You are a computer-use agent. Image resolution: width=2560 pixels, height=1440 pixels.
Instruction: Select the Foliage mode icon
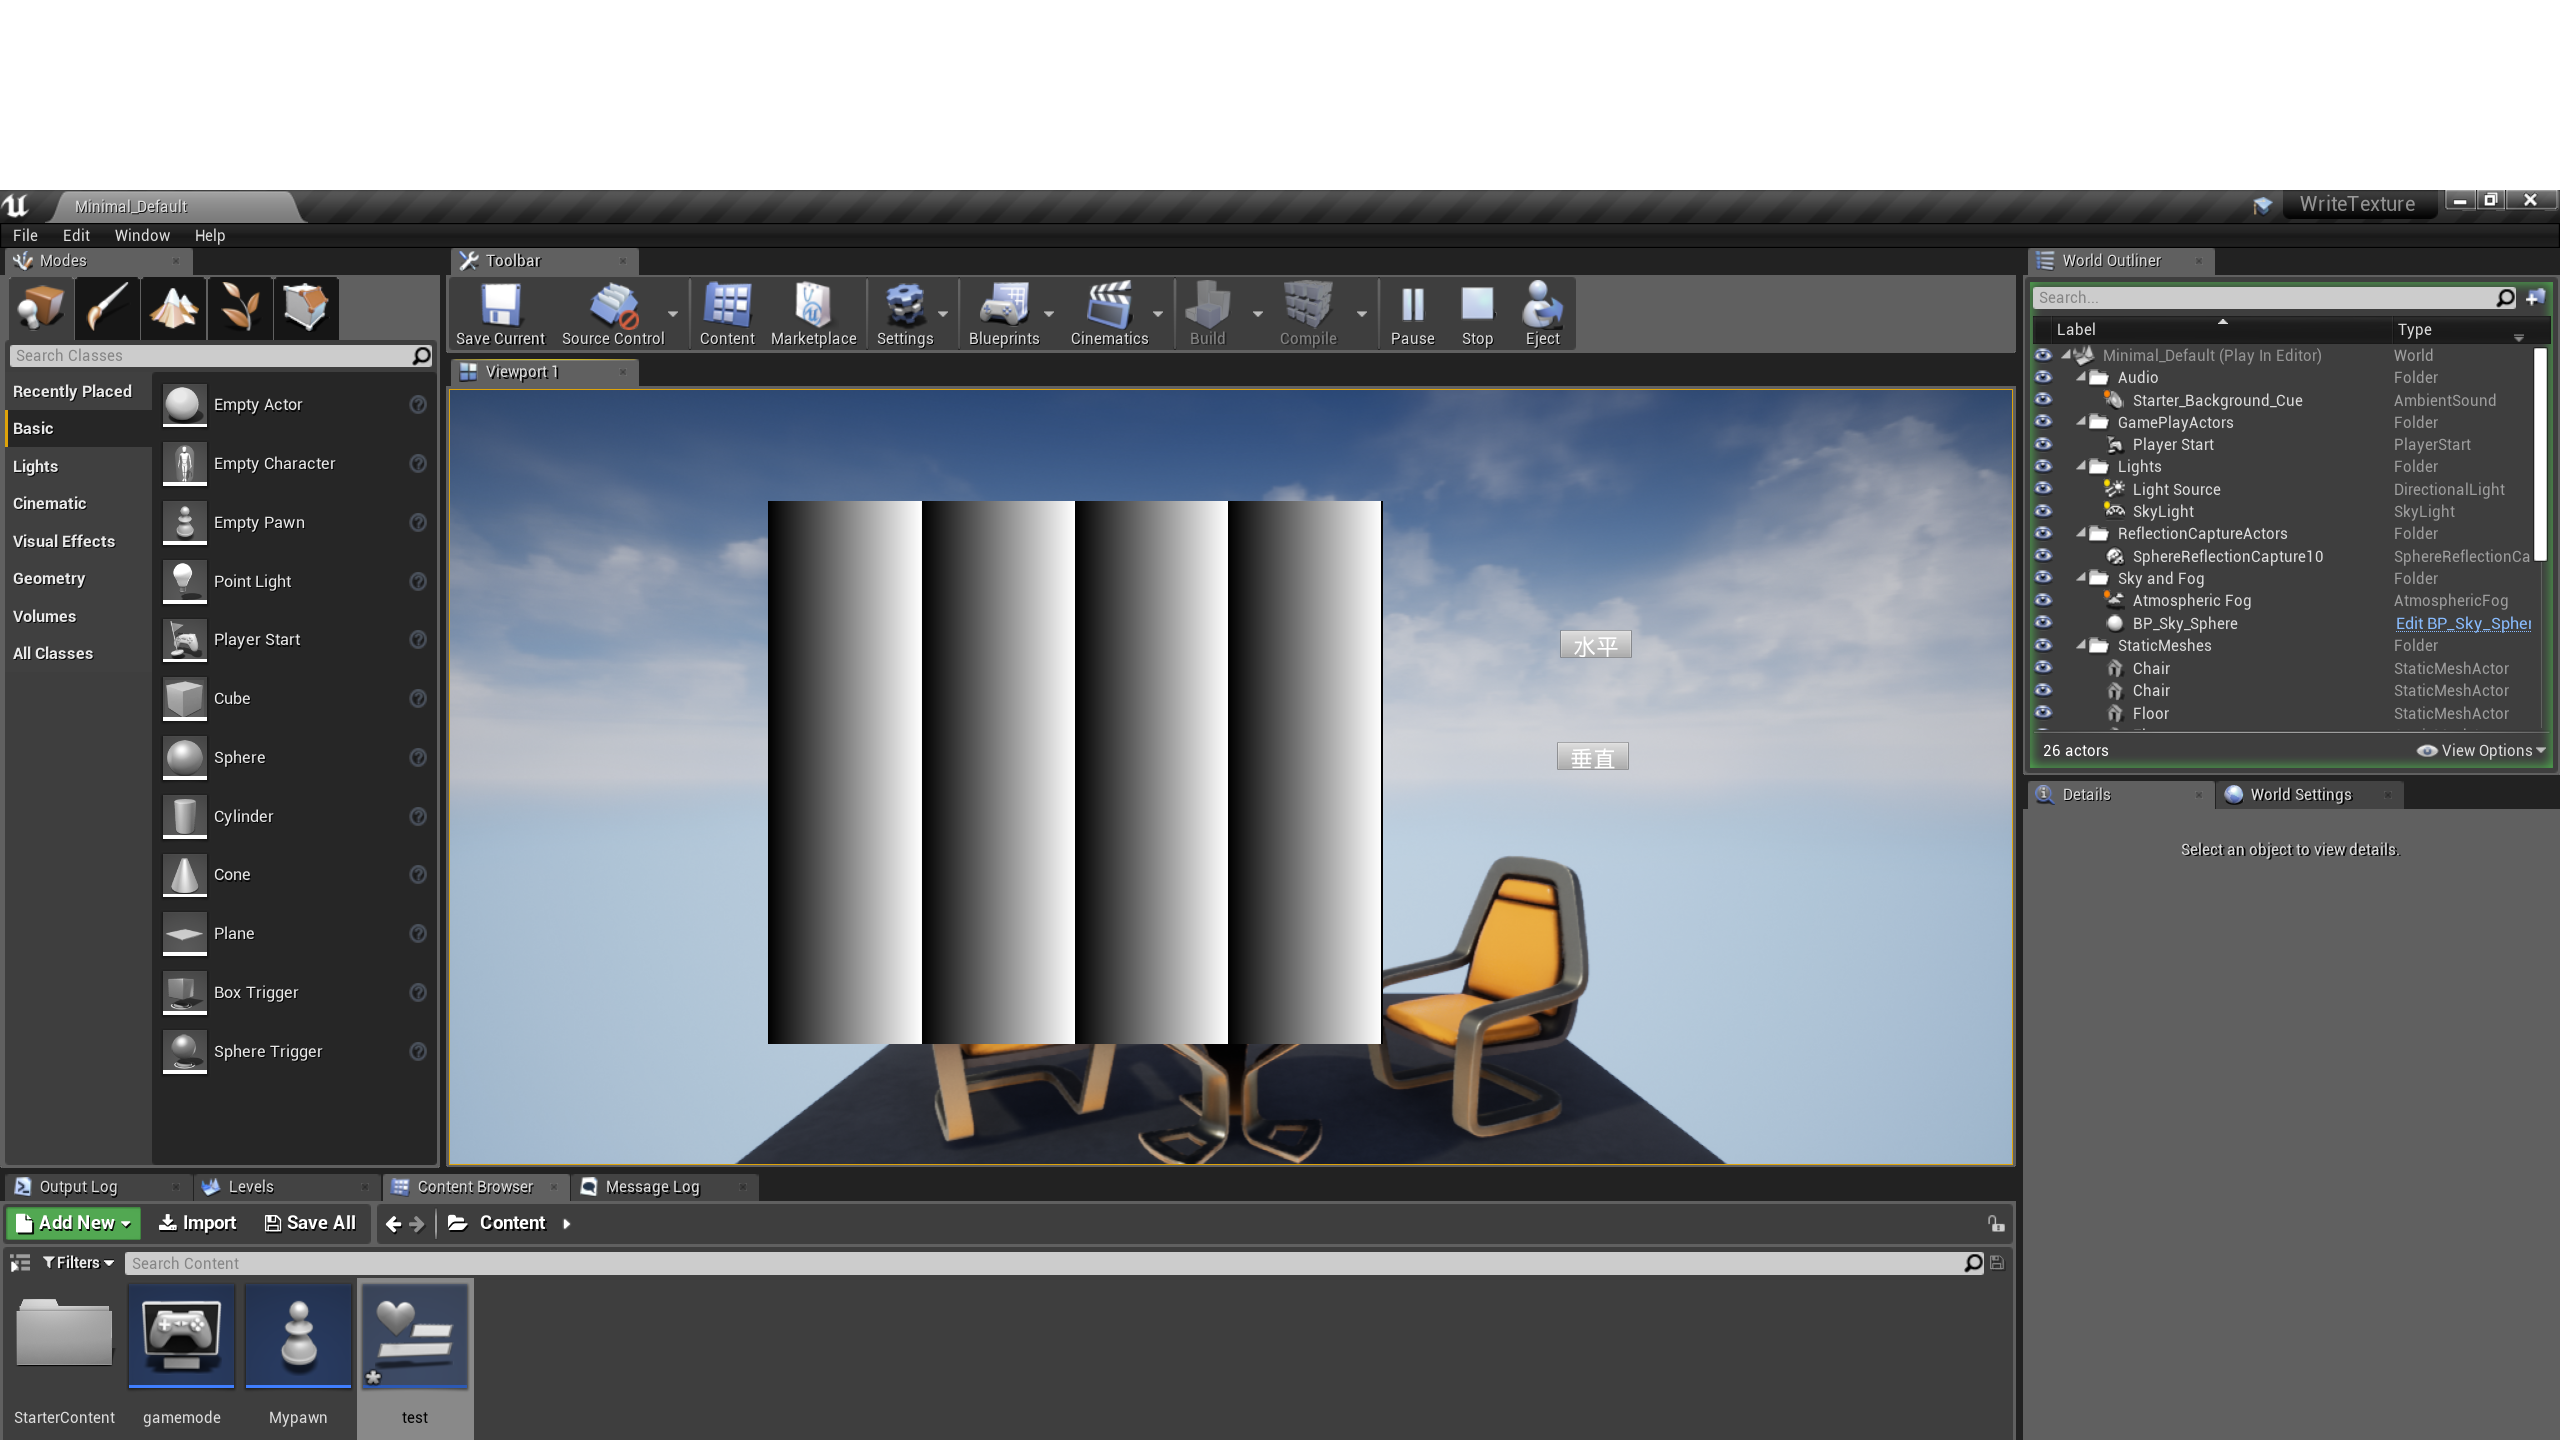[240, 307]
